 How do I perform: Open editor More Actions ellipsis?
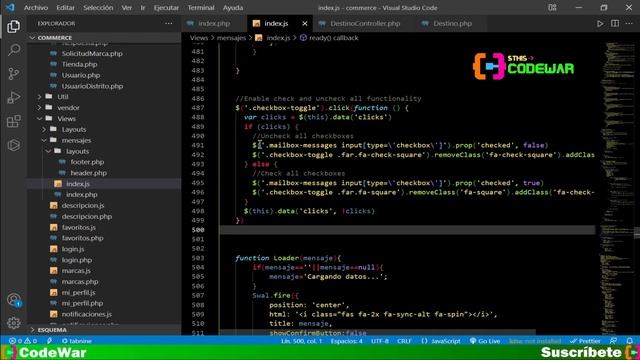point(629,24)
